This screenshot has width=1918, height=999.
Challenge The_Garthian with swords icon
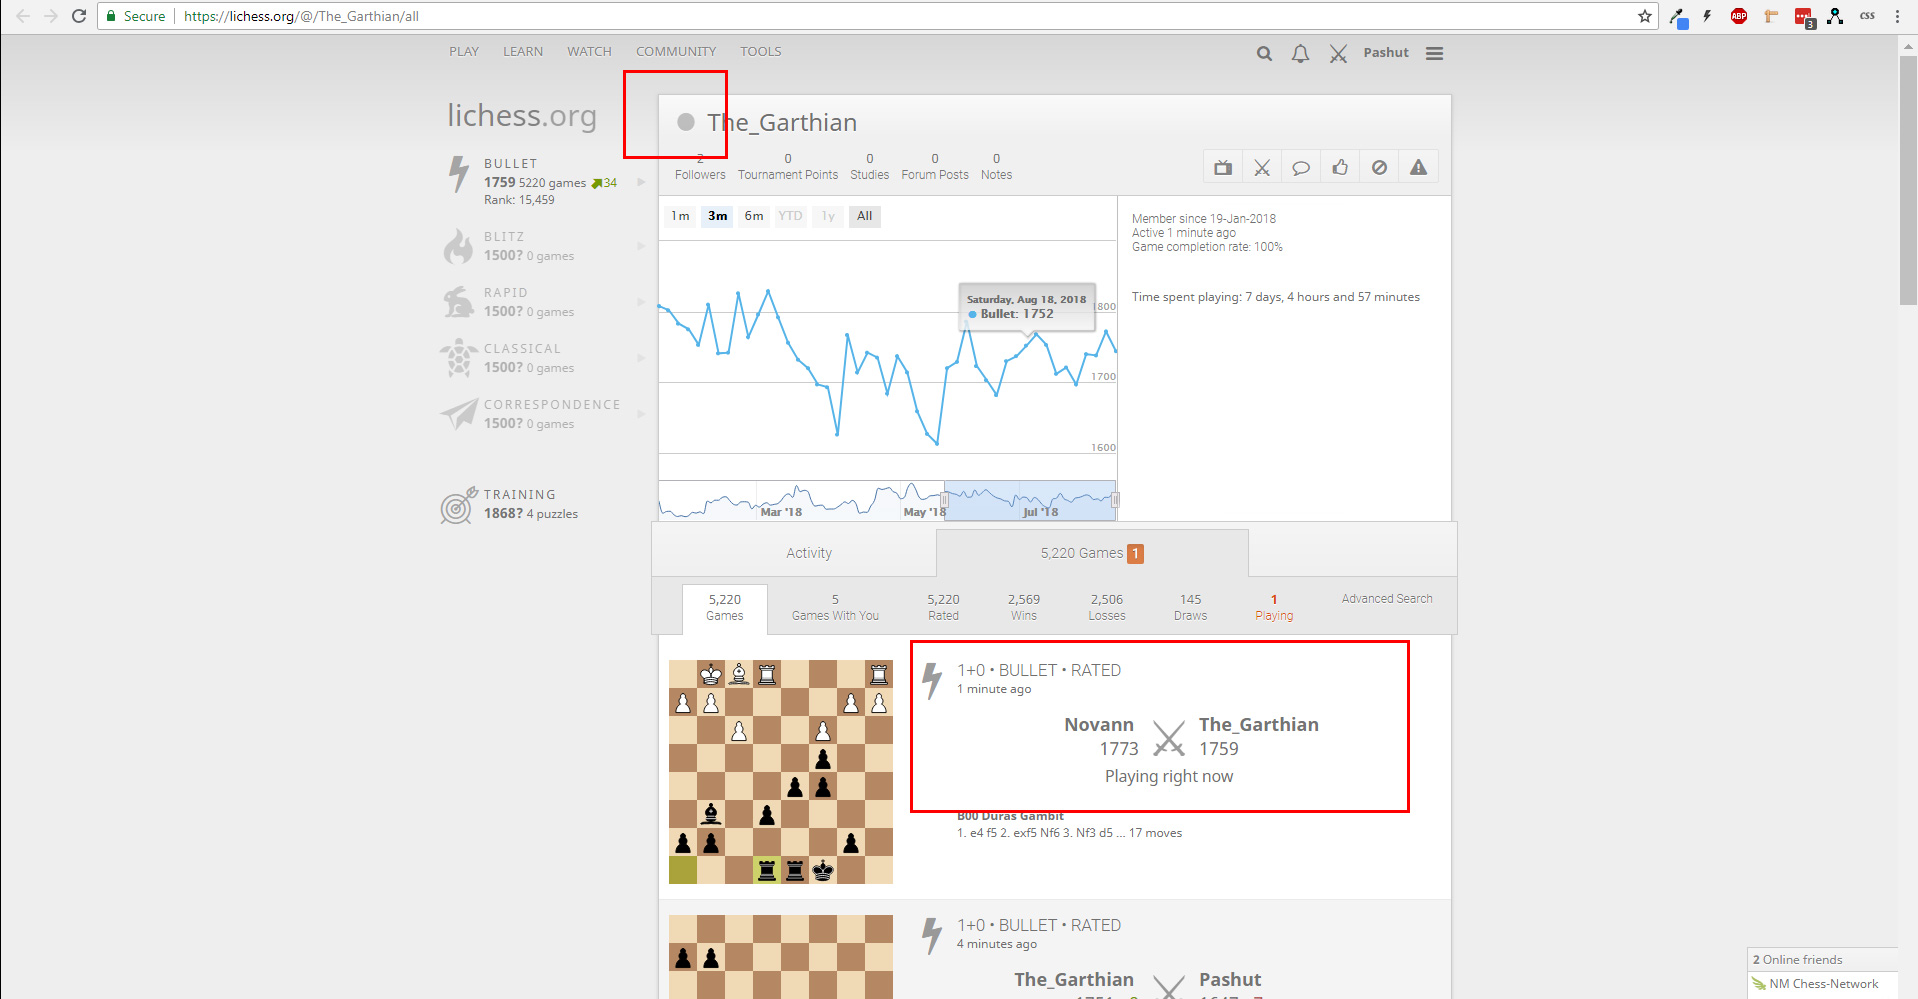pos(1262,168)
